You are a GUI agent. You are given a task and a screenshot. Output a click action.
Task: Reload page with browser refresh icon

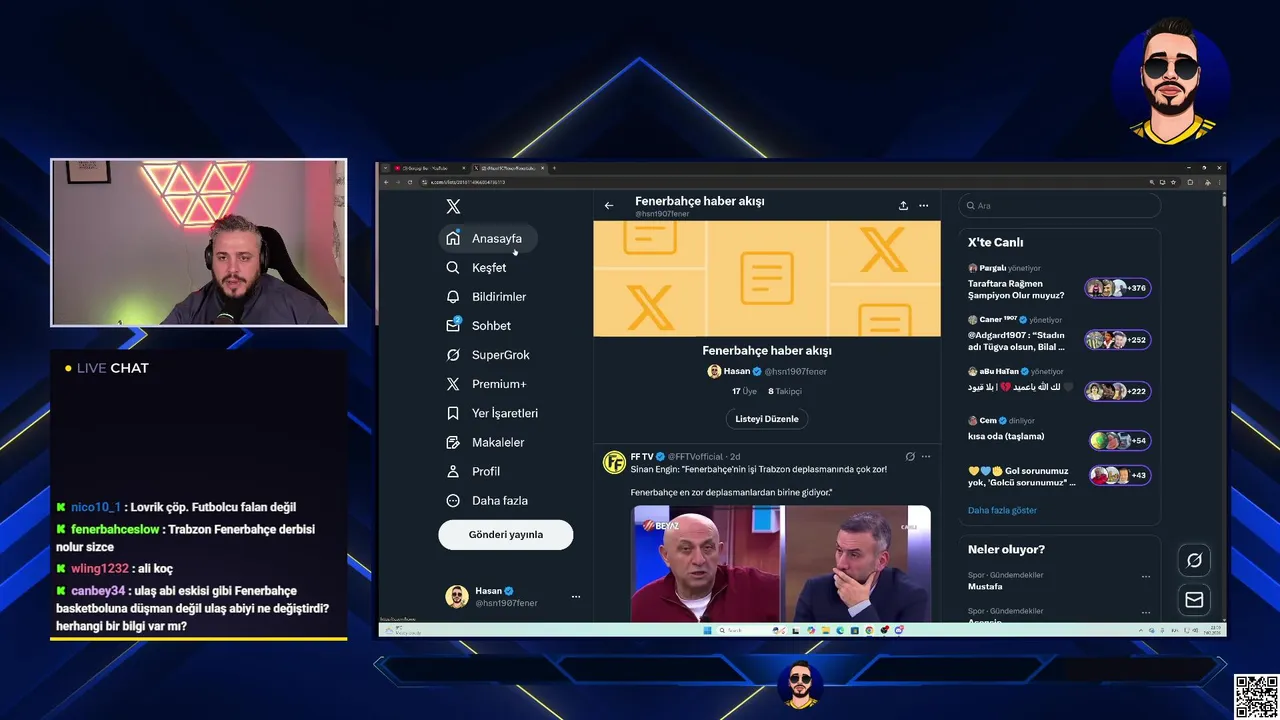pyautogui.click(x=410, y=182)
